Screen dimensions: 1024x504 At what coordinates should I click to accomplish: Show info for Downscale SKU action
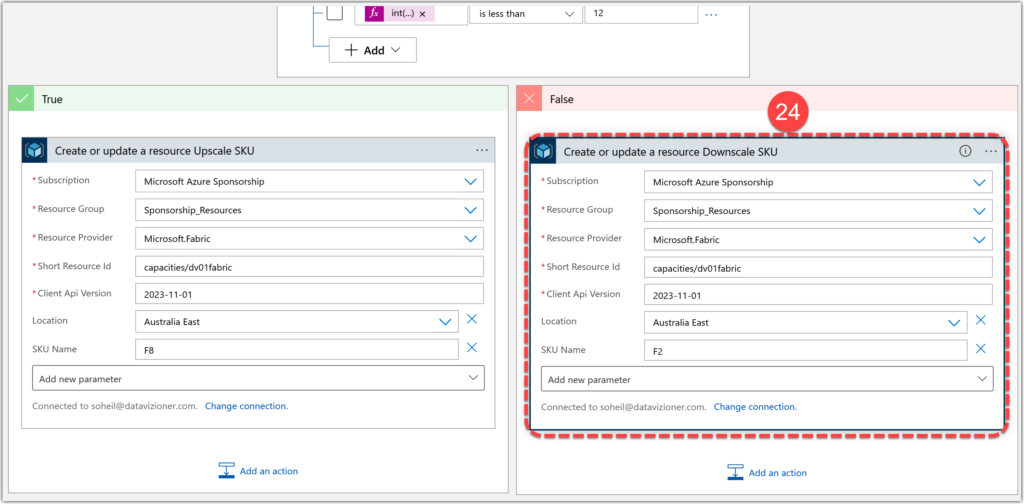pyautogui.click(x=965, y=151)
